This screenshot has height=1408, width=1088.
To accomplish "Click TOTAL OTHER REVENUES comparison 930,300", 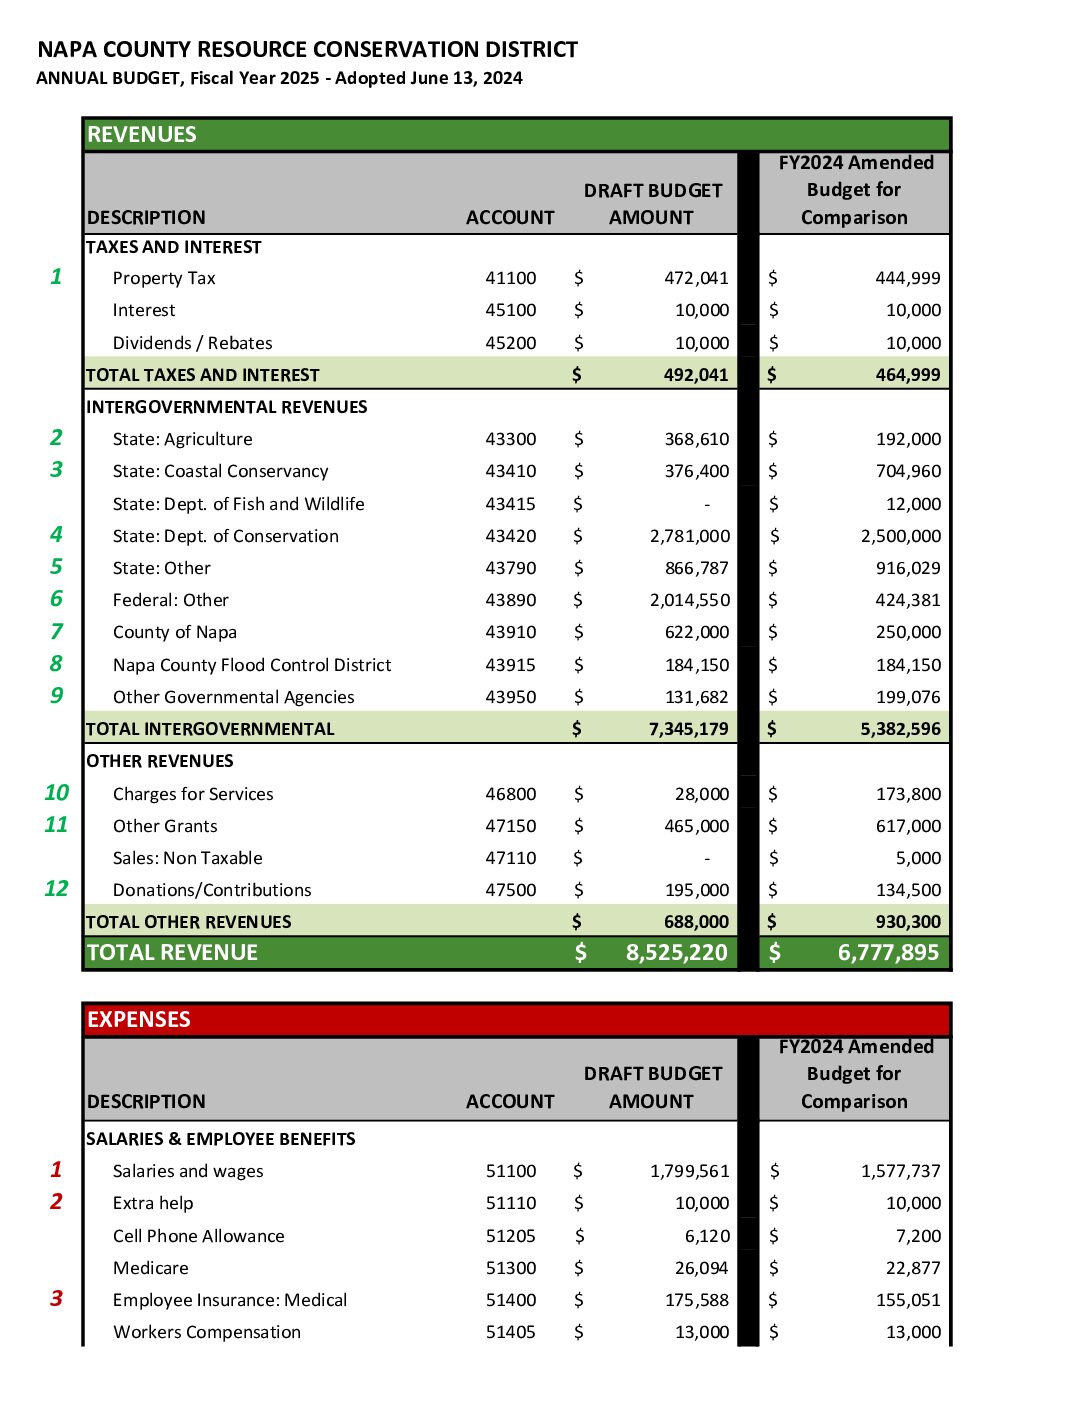I will [908, 922].
